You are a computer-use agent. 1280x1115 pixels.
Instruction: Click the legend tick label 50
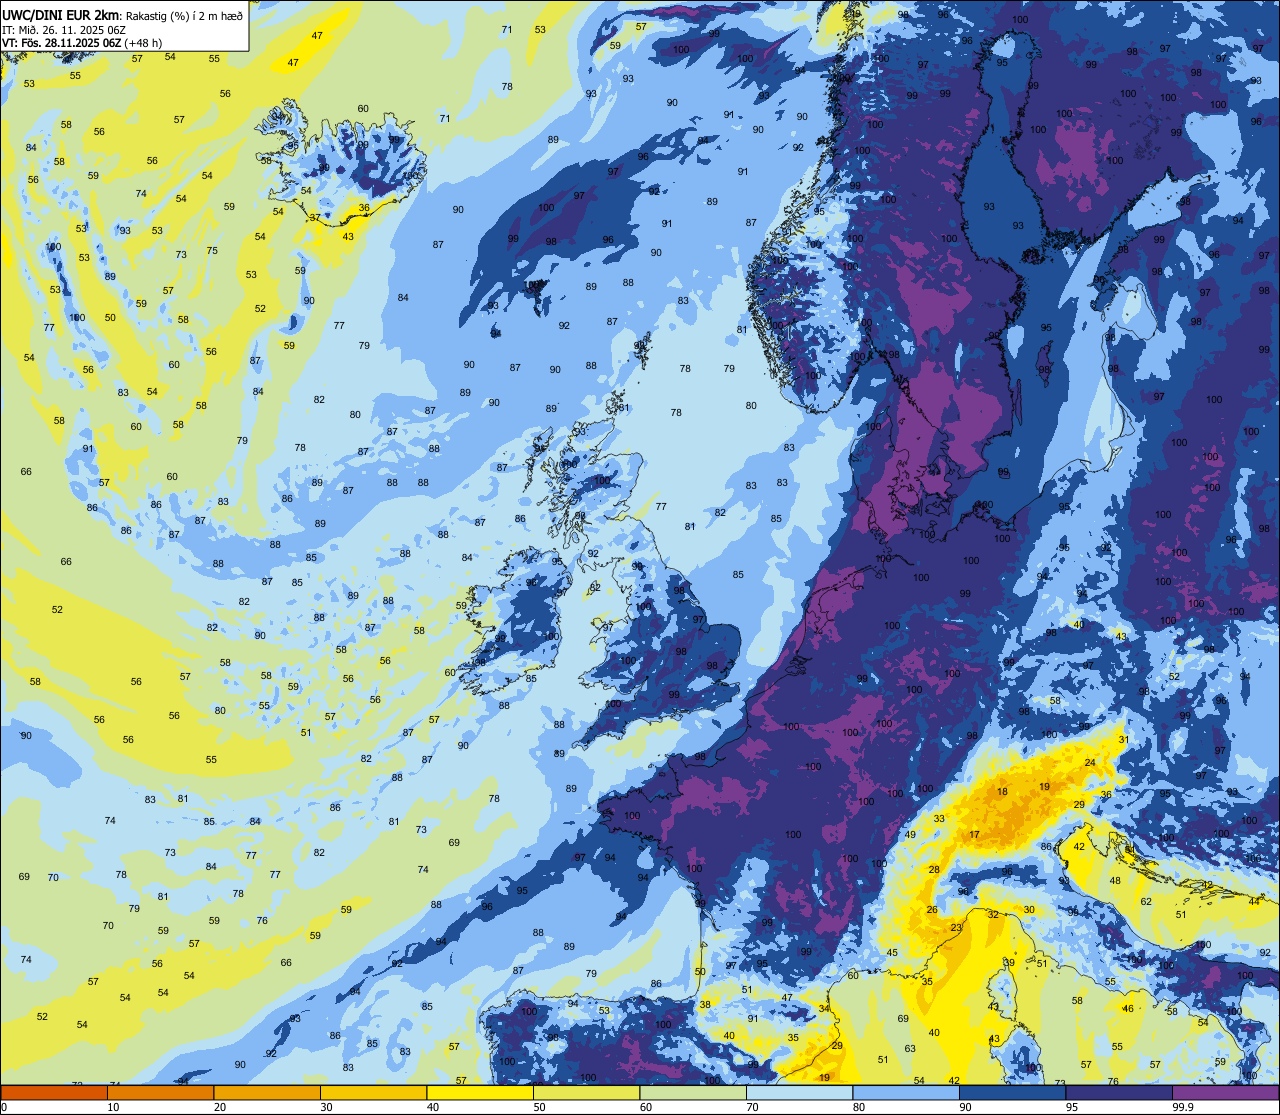click(x=539, y=1107)
